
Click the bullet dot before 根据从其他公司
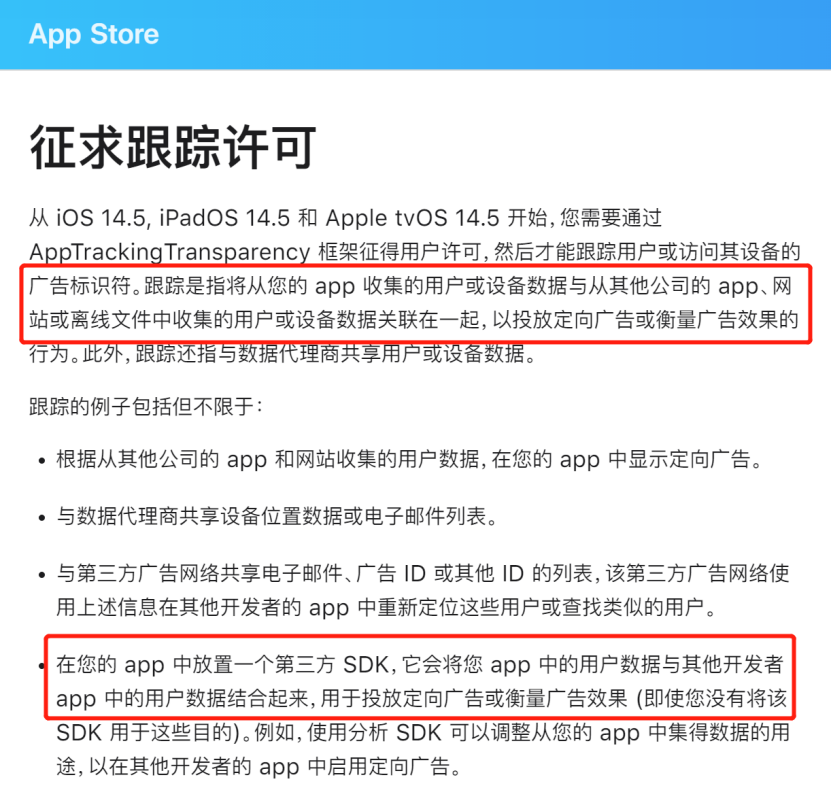coord(42,461)
